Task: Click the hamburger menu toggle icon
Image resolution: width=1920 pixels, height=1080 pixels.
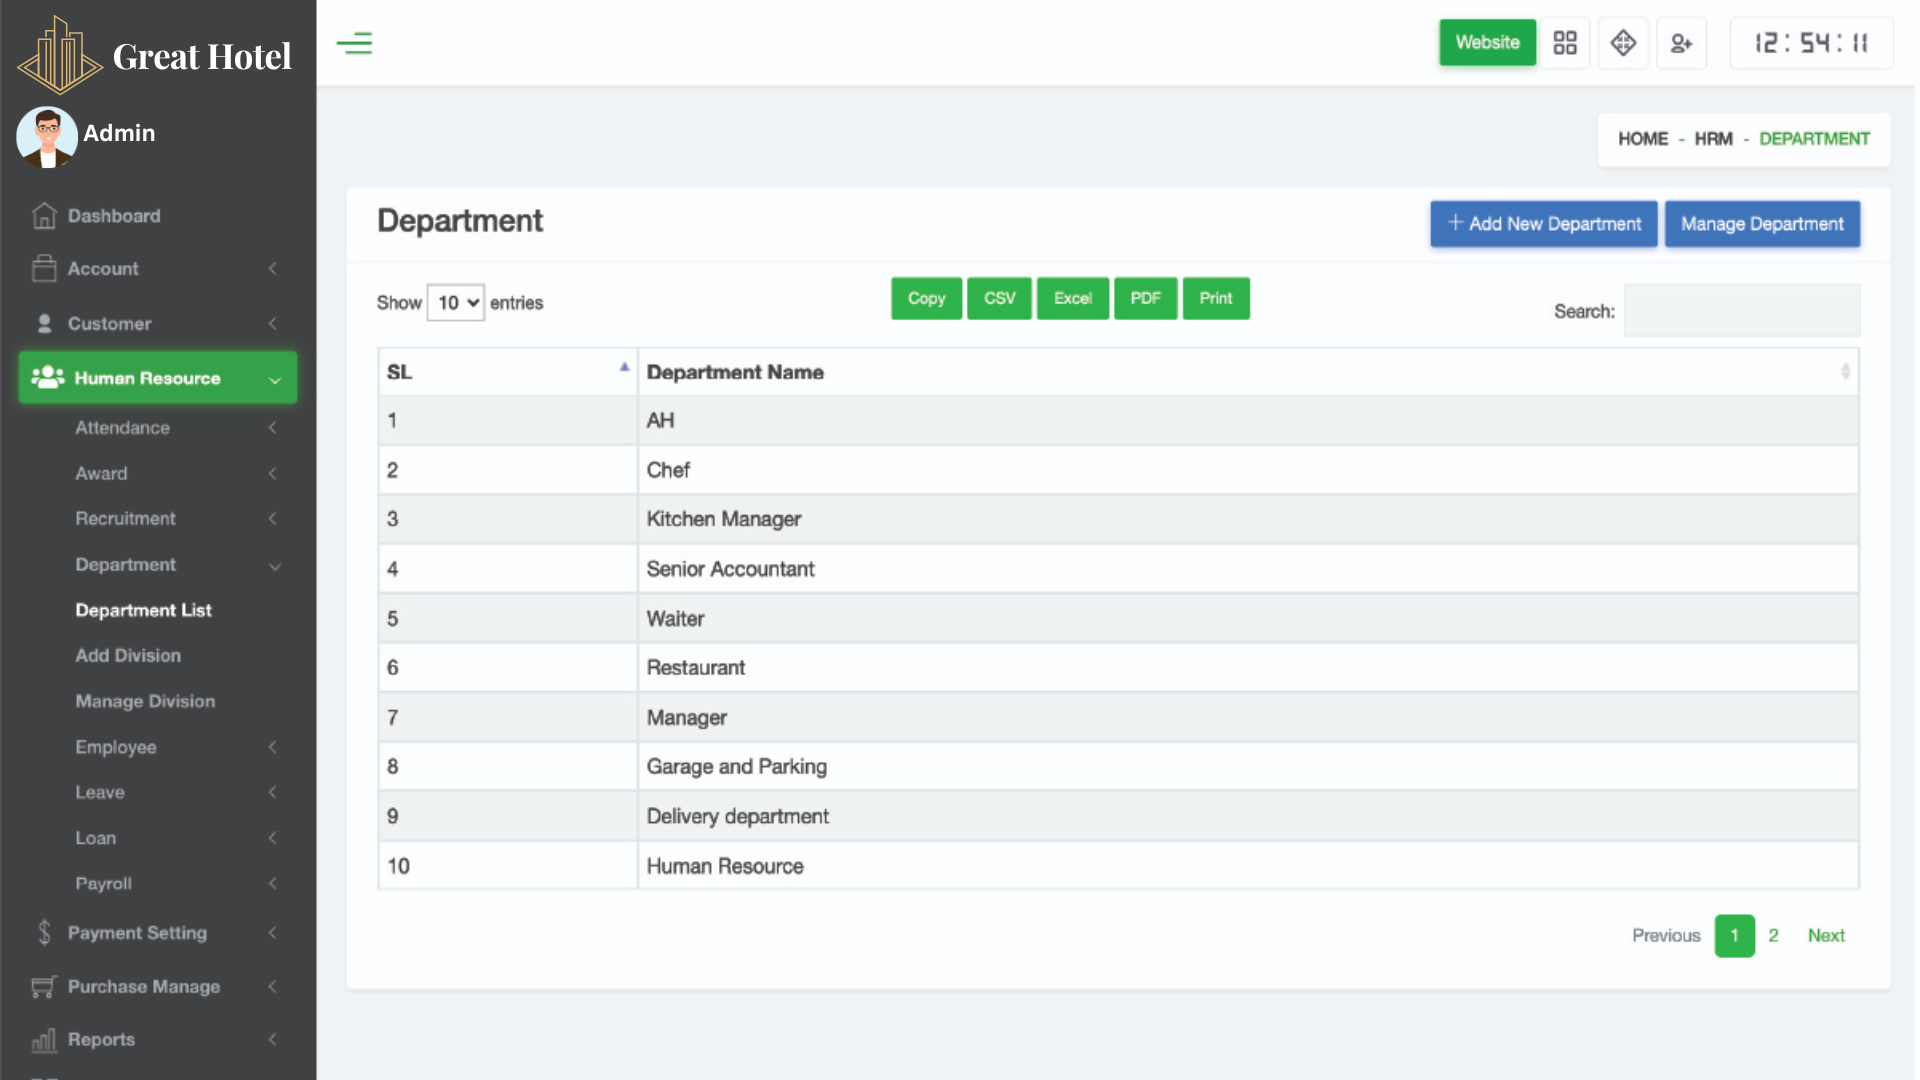Action: [354, 43]
